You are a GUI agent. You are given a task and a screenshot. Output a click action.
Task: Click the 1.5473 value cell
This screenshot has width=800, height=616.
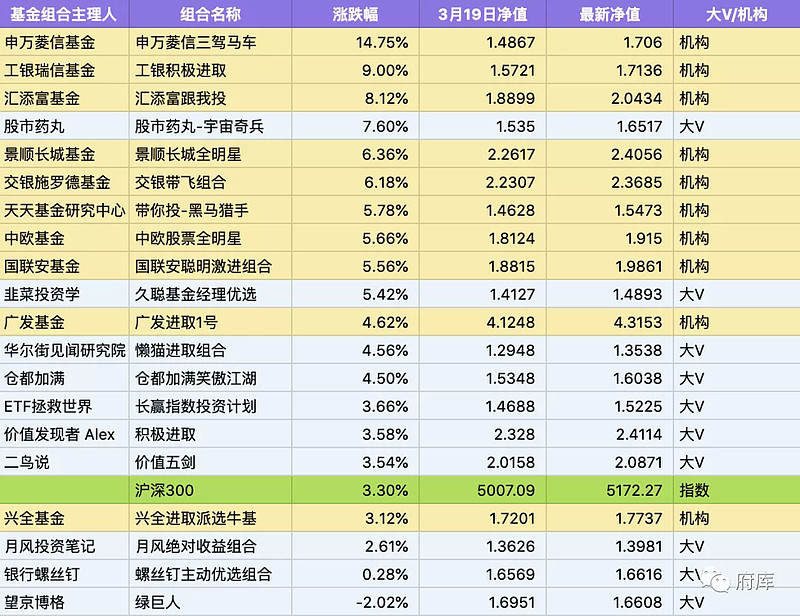(x=610, y=210)
